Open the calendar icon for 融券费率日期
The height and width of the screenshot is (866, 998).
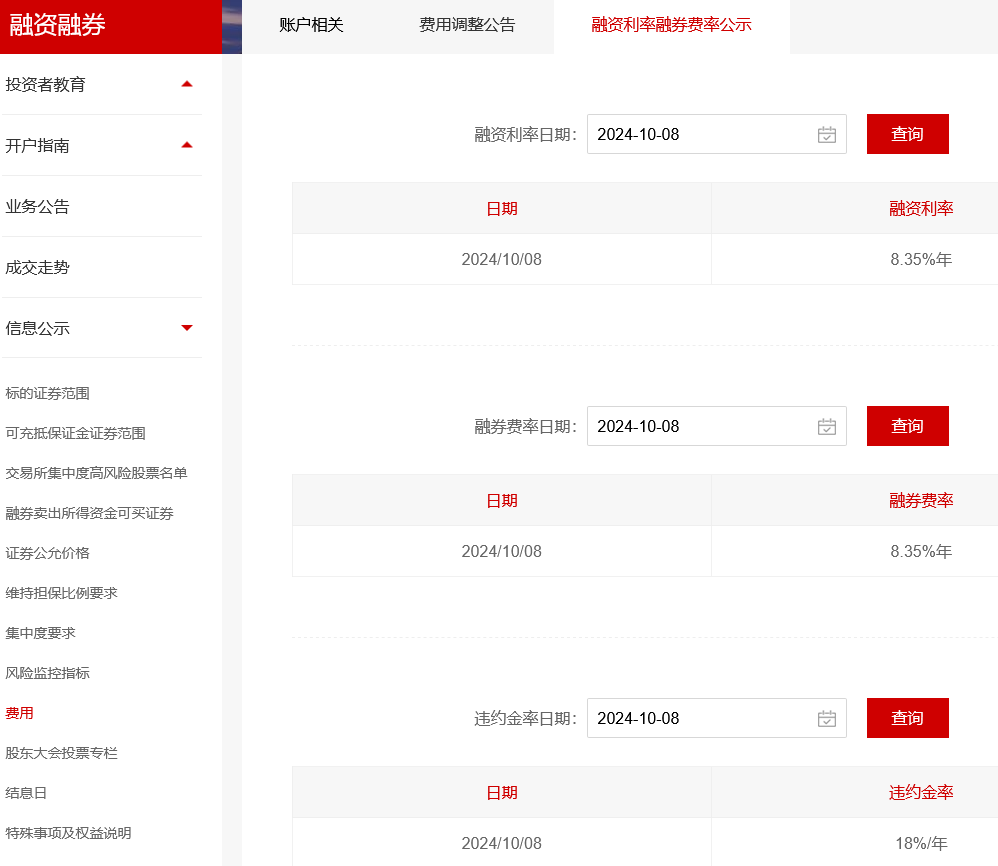(825, 426)
